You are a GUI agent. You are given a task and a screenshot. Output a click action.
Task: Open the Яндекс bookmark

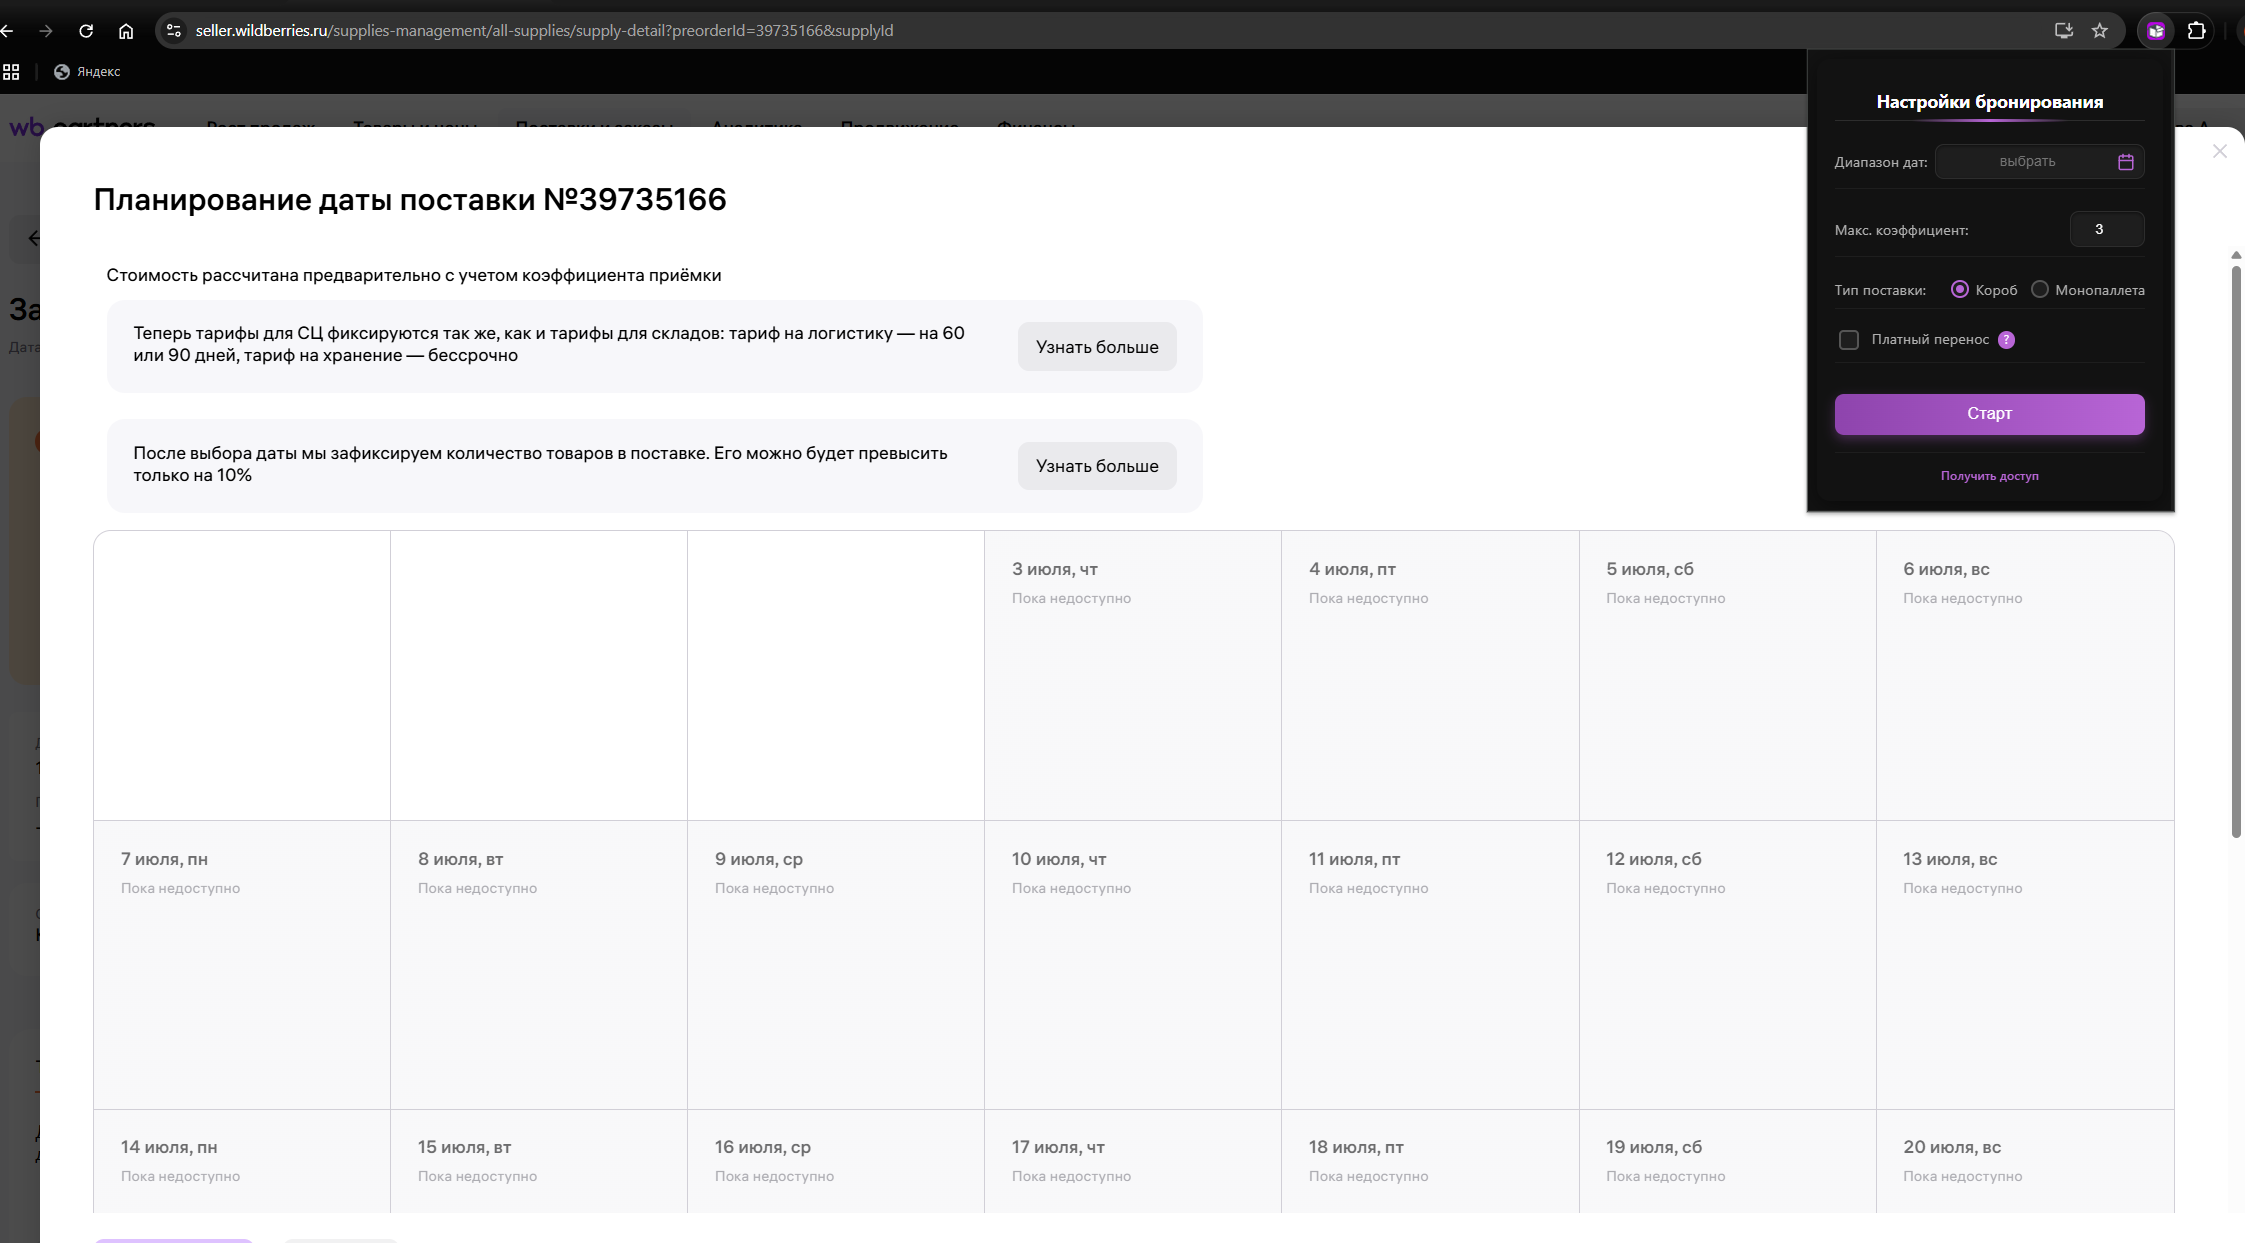[x=88, y=72]
